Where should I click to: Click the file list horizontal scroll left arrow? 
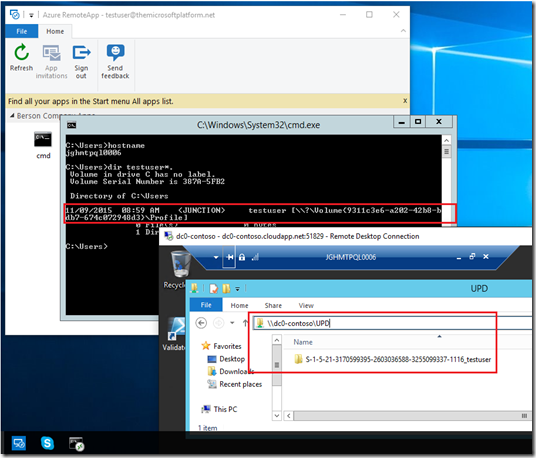tap(289, 416)
